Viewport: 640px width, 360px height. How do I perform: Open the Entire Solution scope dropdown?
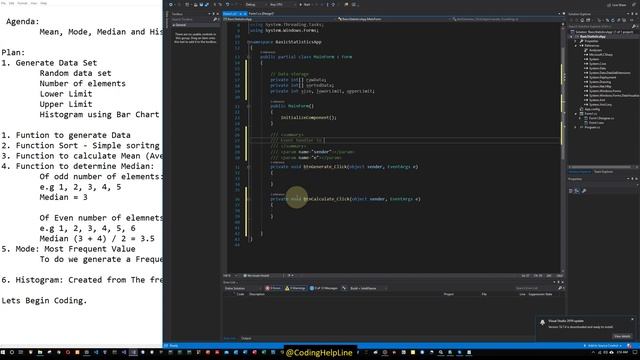click(x=242, y=288)
